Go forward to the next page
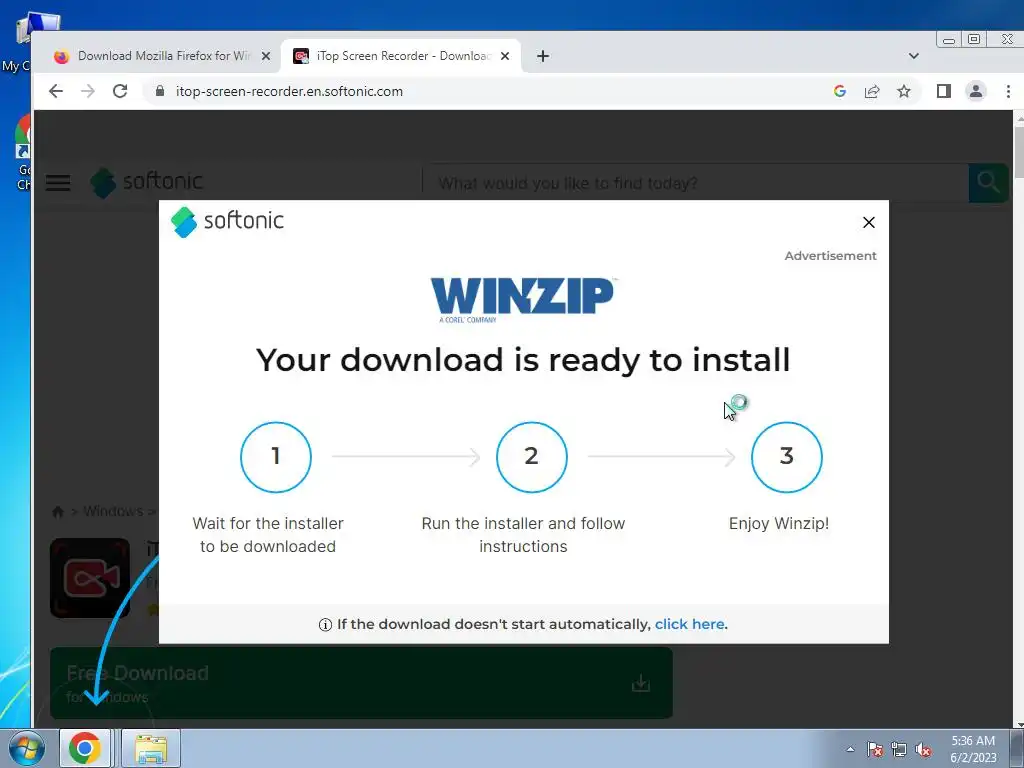Viewport: 1024px width, 768px height. [88, 91]
